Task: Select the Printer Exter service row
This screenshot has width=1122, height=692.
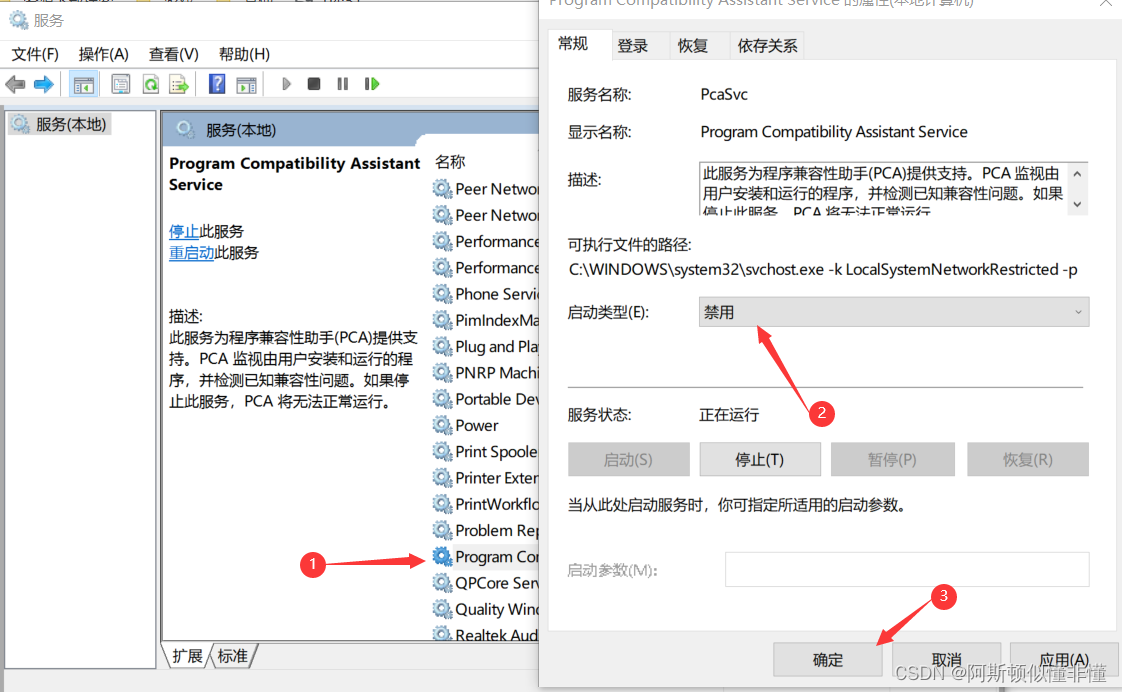Action: pyautogui.click(x=486, y=477)
